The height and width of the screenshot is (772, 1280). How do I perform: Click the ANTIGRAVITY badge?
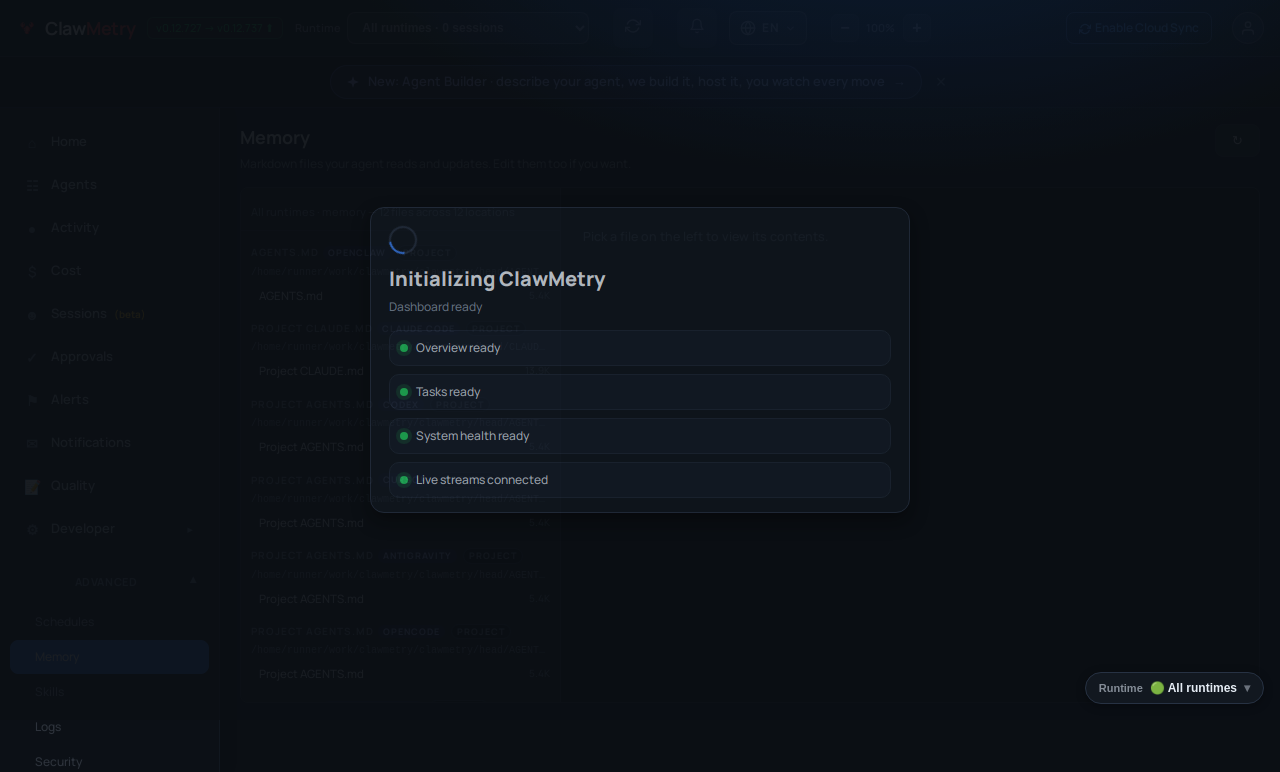pos(417,556)
